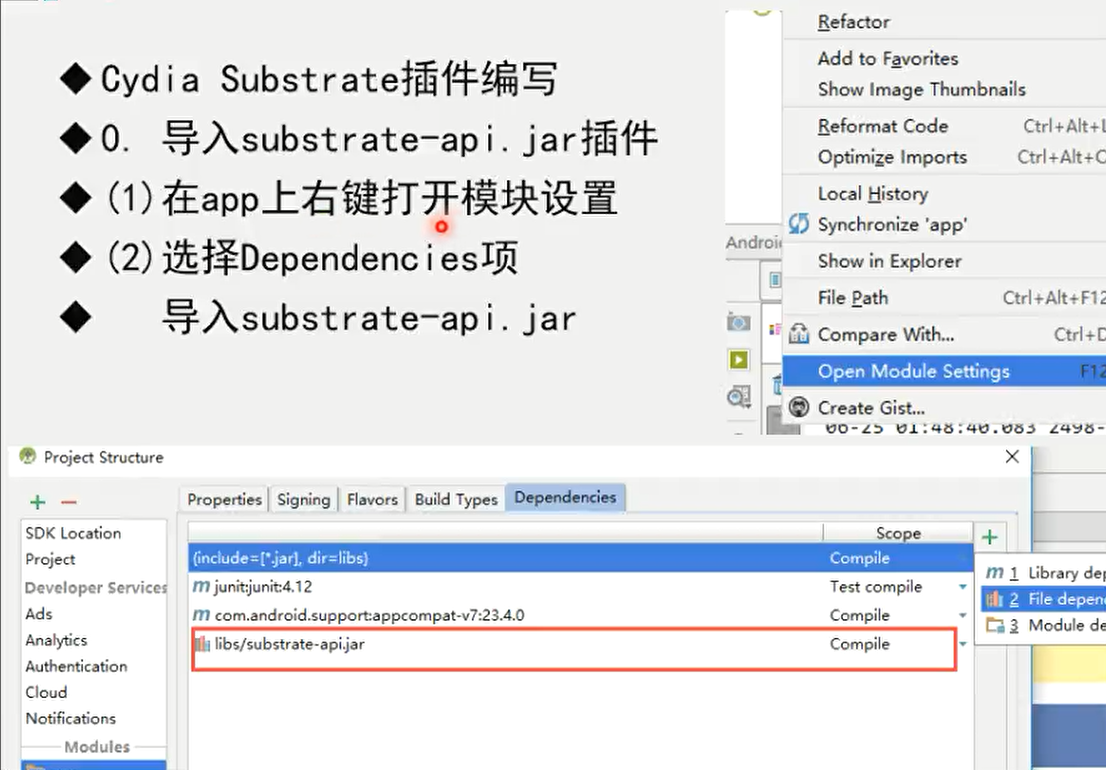This screenshot has width=1106, height=770.
Task: Click the green plus add-dependency button
Action: [x=990, y=537]
